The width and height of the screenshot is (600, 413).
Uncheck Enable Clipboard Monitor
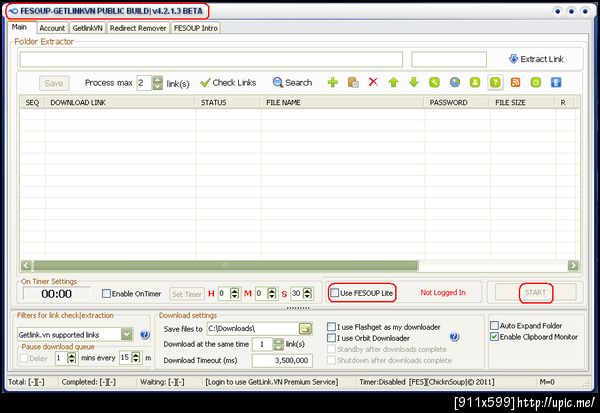coord(494,337)
